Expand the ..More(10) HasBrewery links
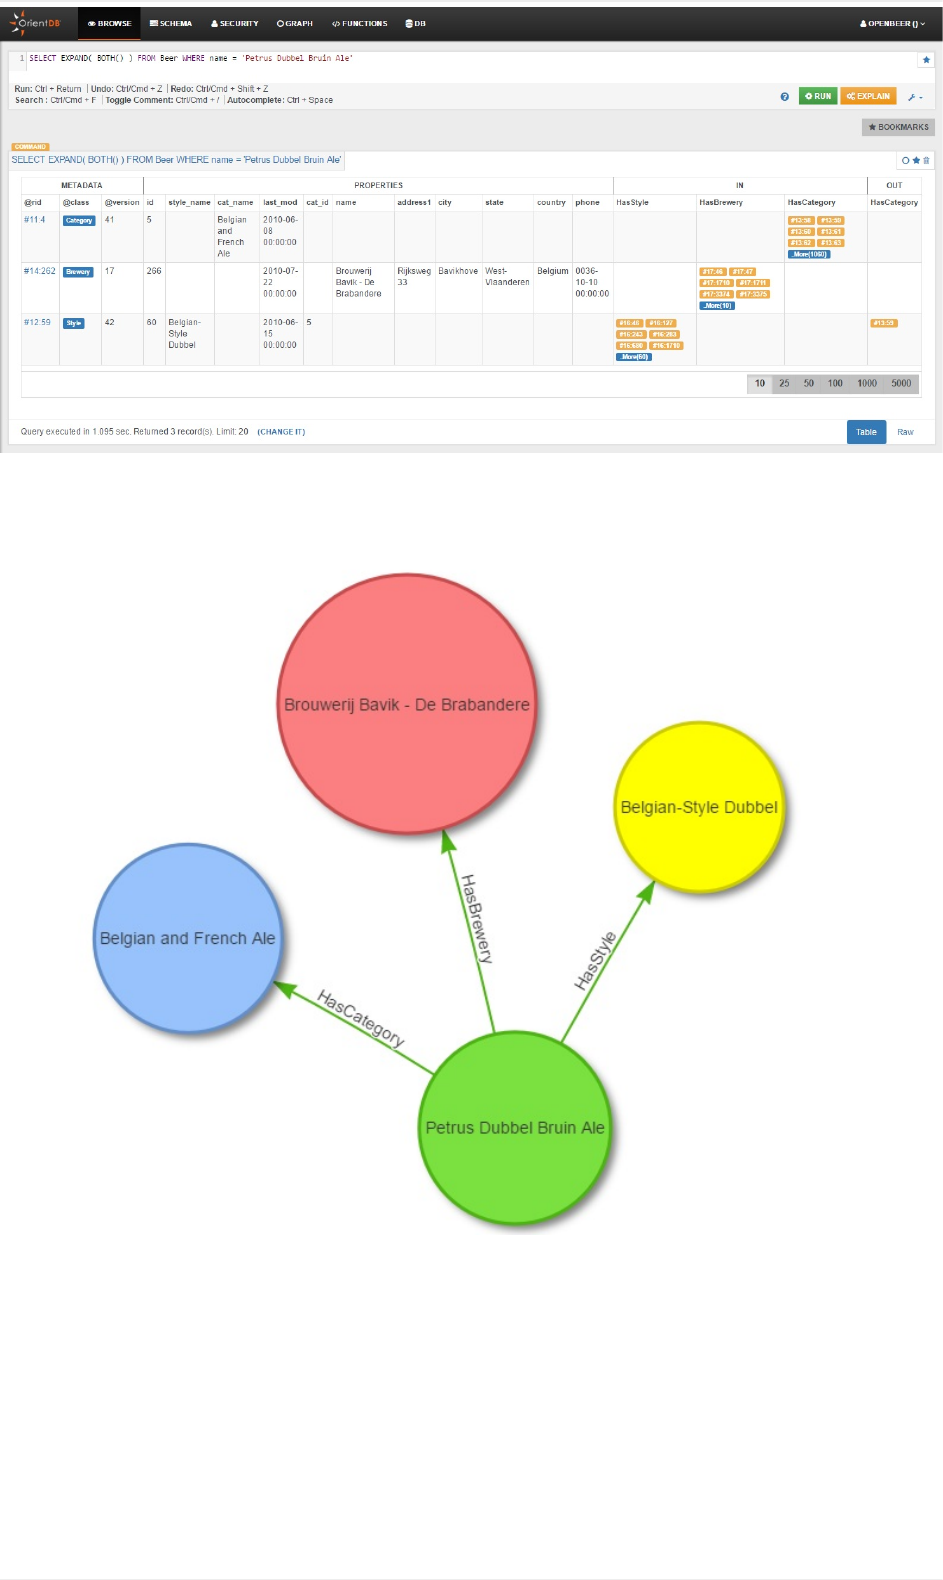Viewport: 943px width, 1580px height. pyautogui.click(x=717, y=305)
